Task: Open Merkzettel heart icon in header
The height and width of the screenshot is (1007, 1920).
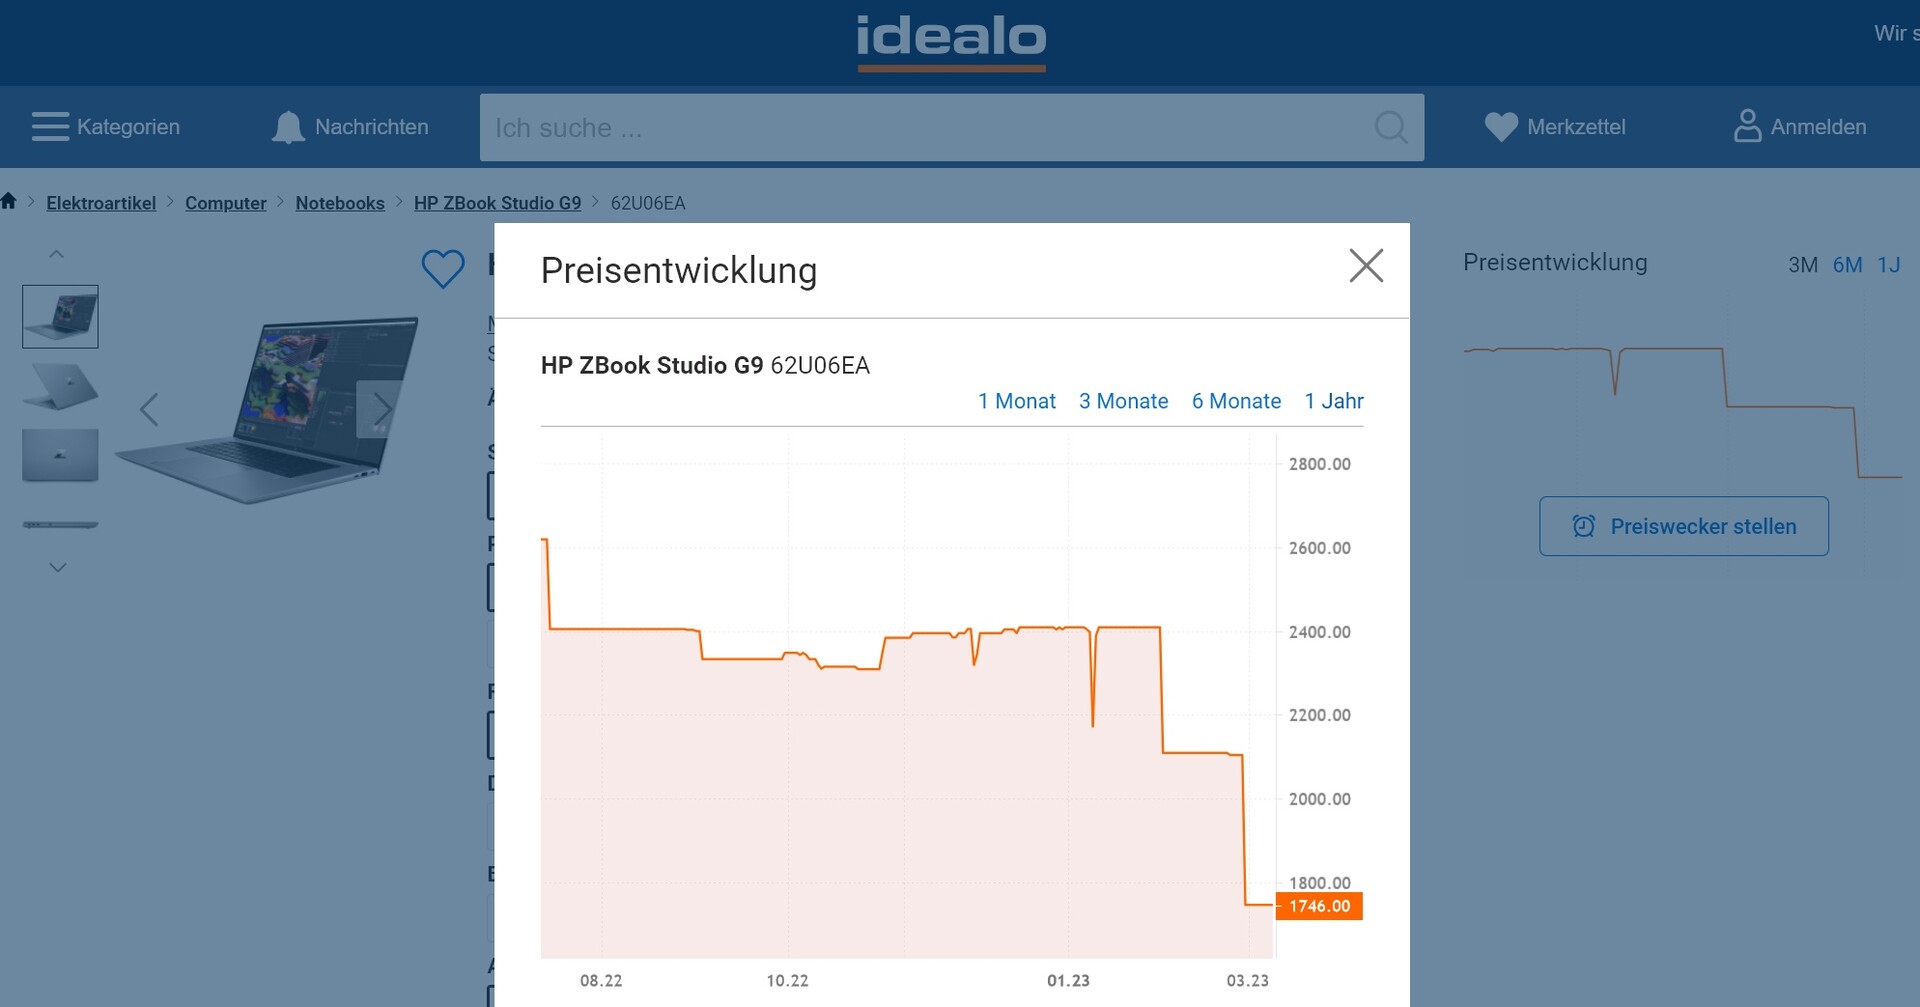Action: [1500, 127]
